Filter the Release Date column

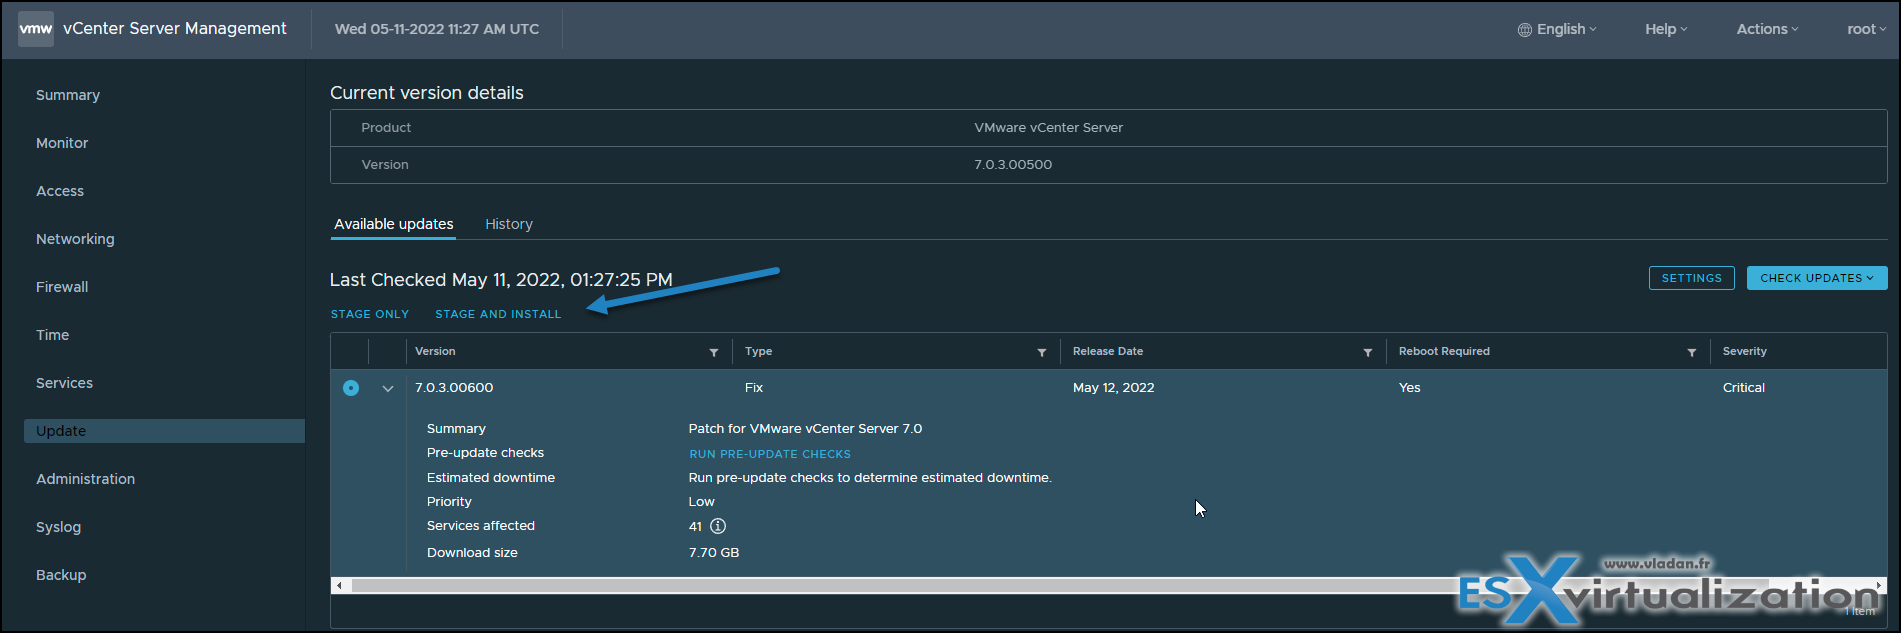[1368, 352]
